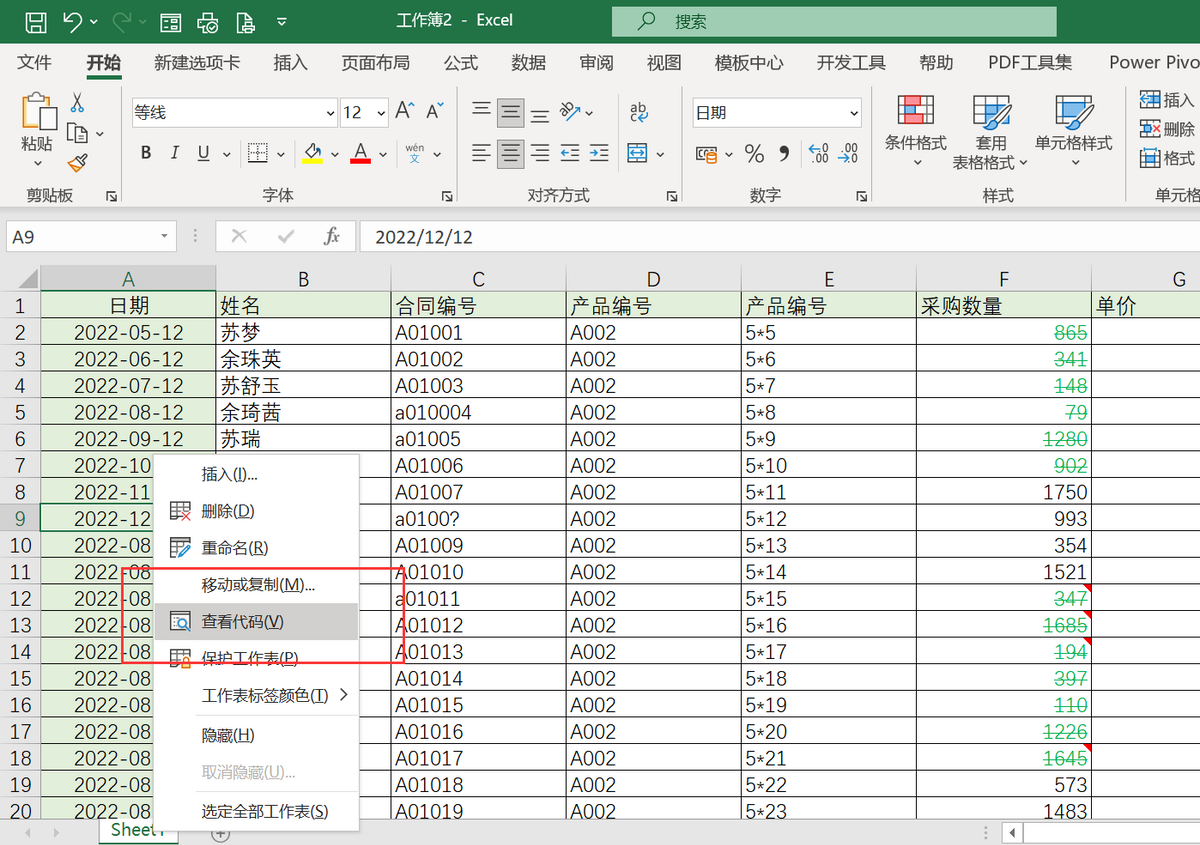The height and width of the screenshot is (845, 1200).
Task: Customize the Quick Access Toolbar dropdown
Action: tap(281, 20)
